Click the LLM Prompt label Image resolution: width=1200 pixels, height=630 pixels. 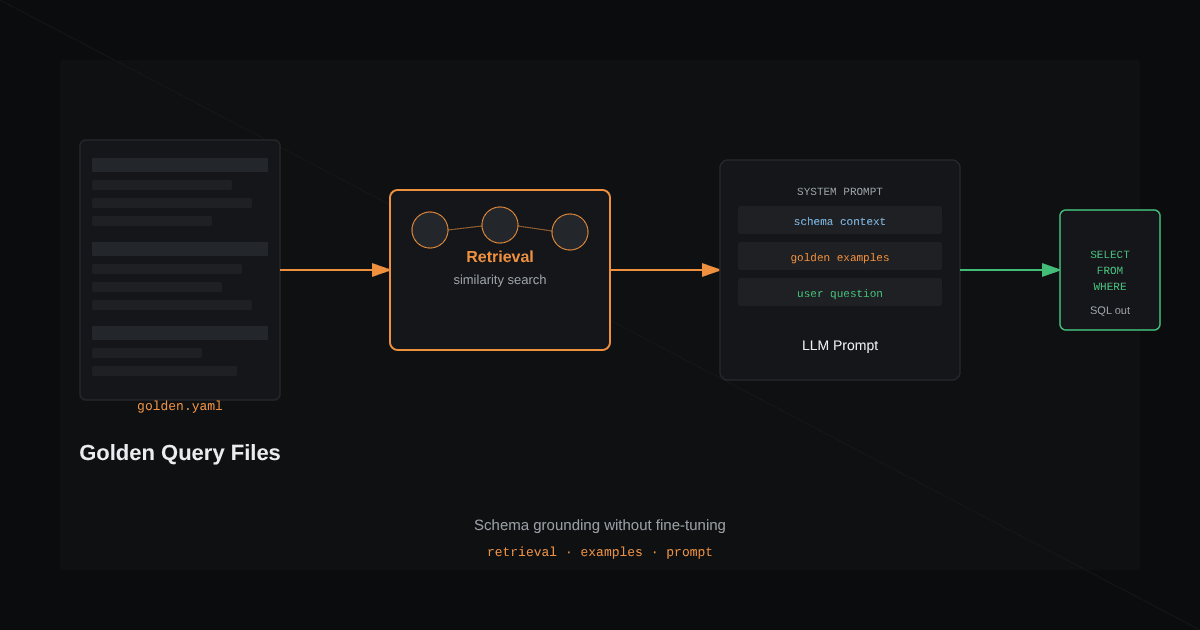pos(840,345)
